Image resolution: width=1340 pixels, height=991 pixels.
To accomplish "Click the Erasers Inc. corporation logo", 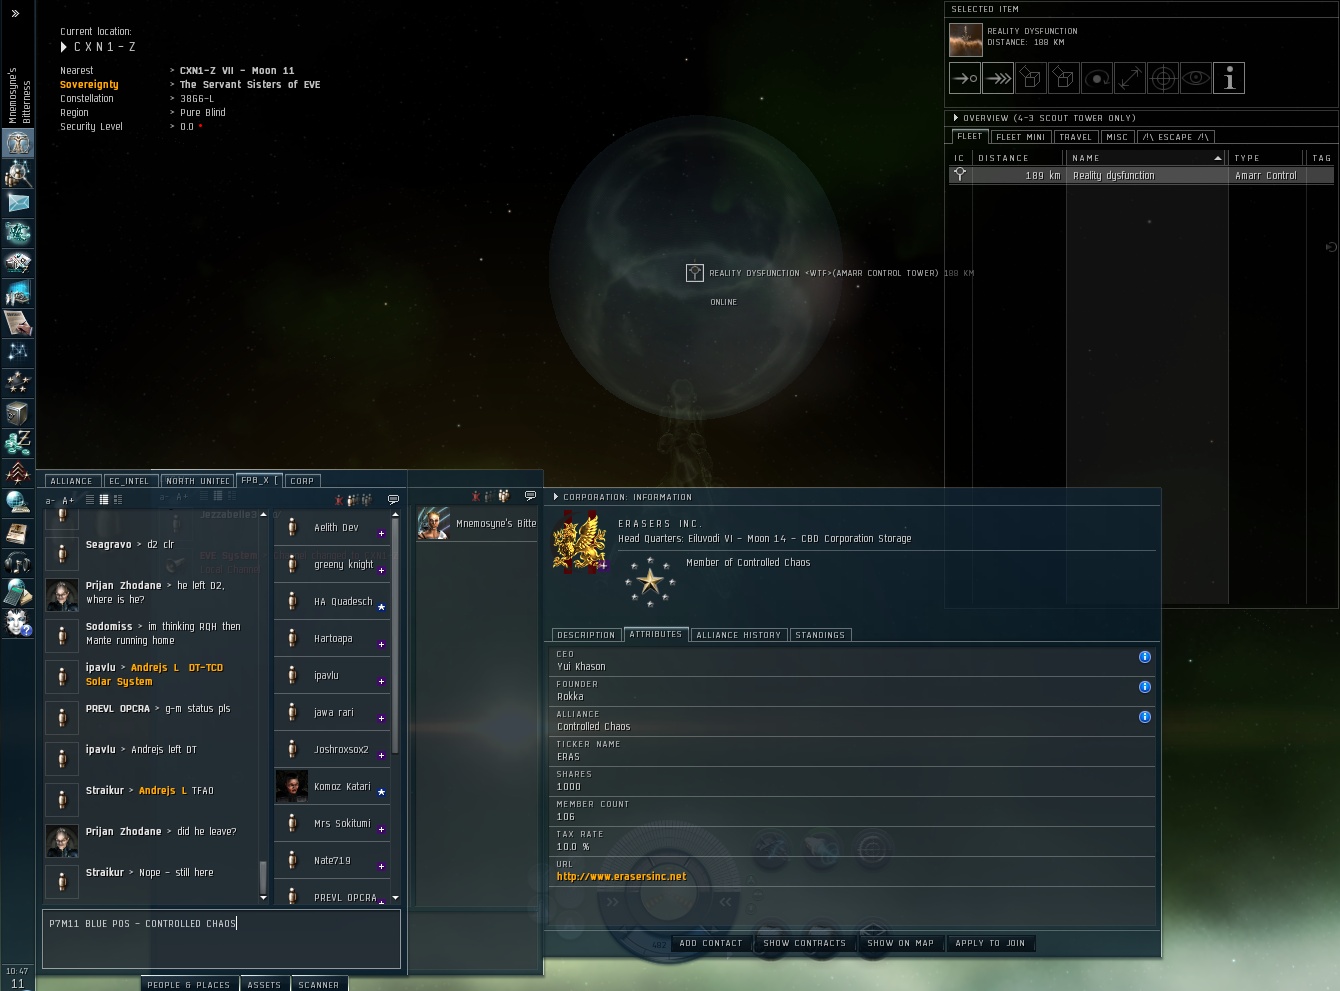I will (581, 542).
